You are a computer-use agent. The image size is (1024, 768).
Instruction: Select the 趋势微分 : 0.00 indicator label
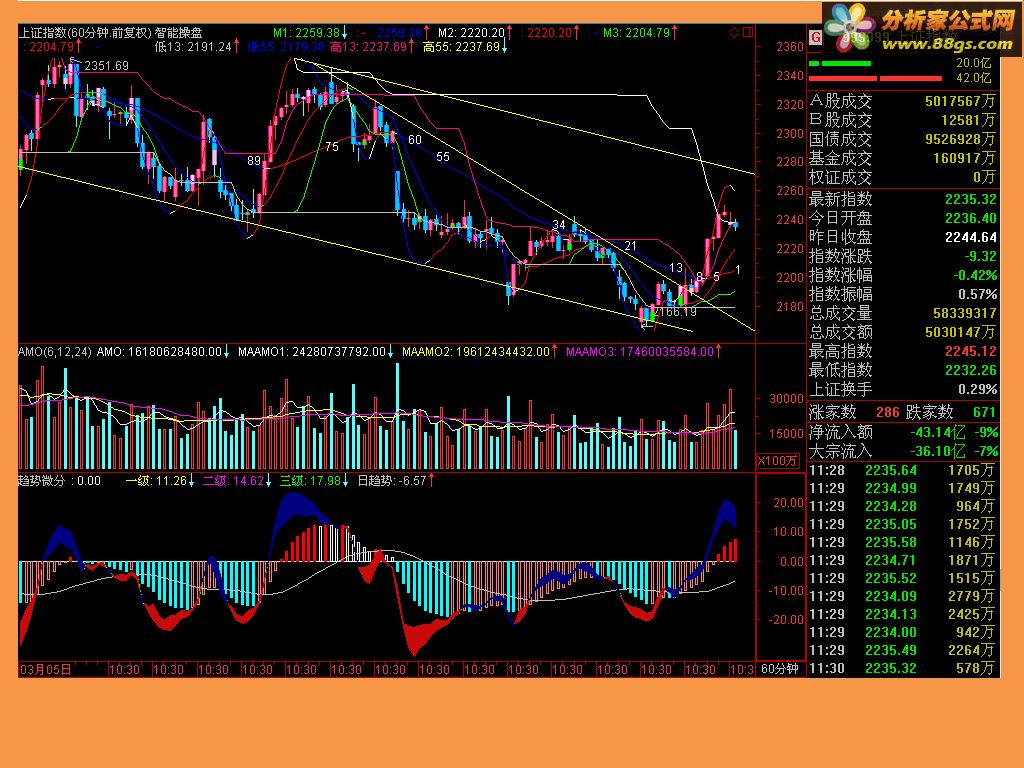click(x=59, y=481)
